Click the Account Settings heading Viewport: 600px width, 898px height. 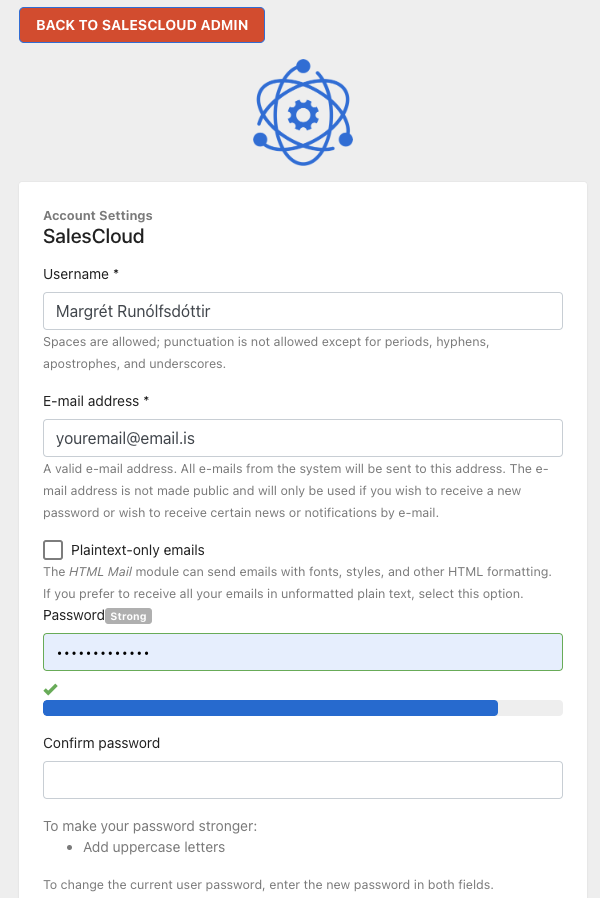pos(98,215)
